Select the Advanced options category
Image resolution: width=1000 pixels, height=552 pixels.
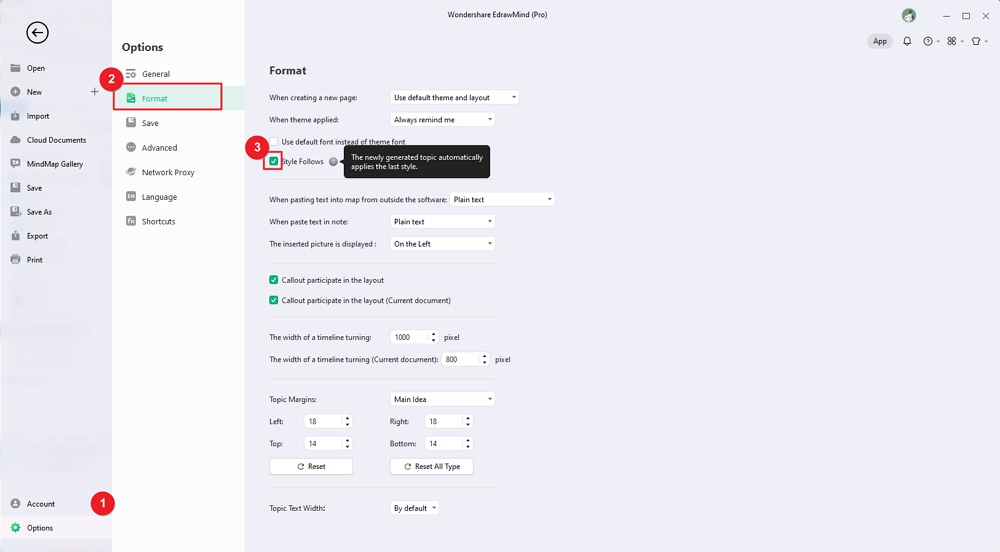(x=159, y=148)
